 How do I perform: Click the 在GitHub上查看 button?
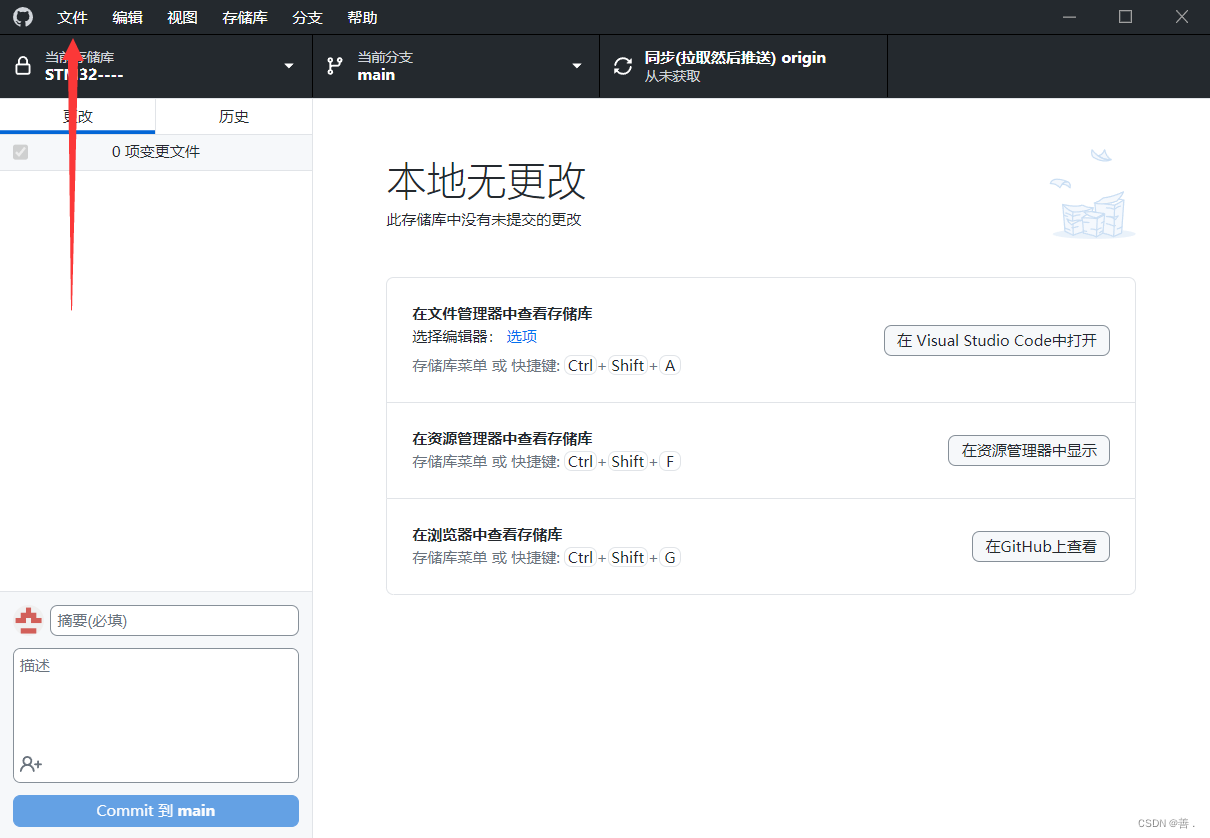(x=1041, y=546)
